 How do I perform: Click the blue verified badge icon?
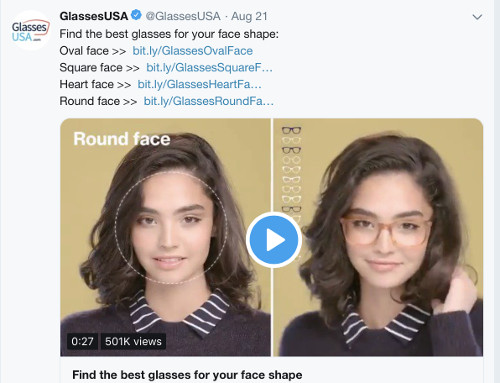point(136,15)
